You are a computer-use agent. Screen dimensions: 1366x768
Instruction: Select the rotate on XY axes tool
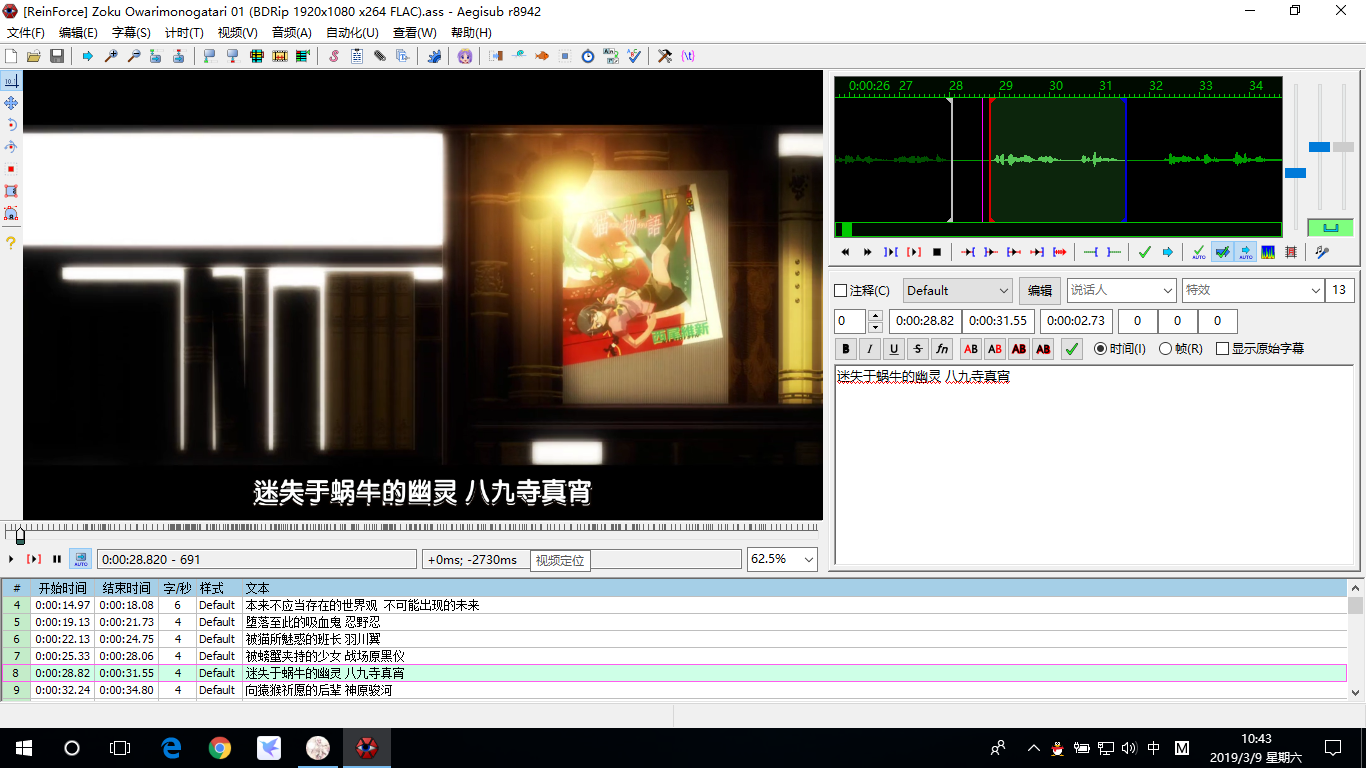[11, 147]
